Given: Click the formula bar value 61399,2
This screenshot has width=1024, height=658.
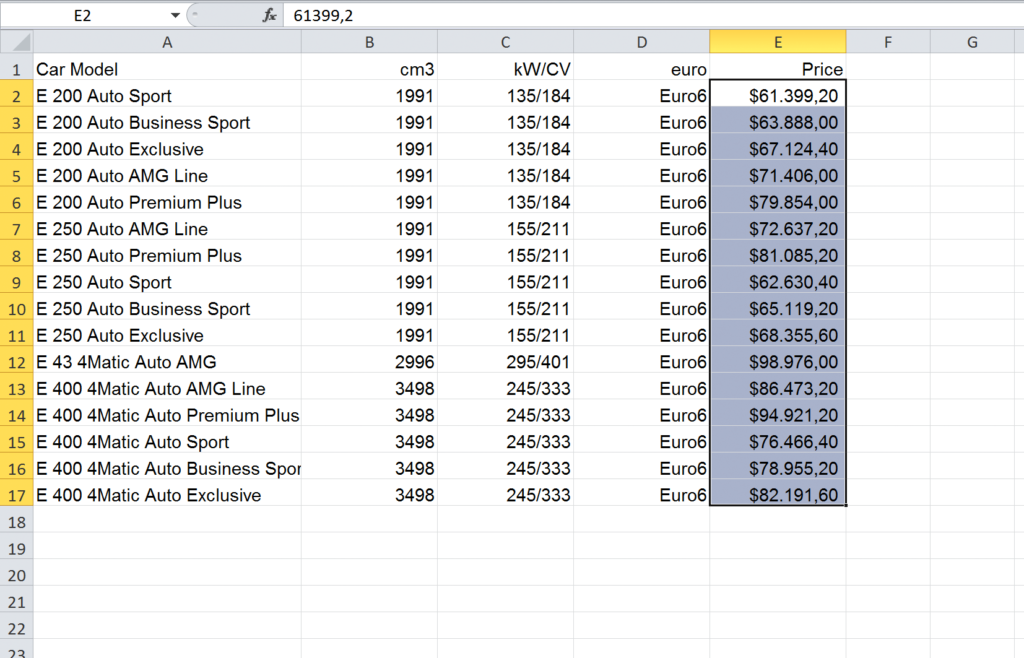Looking at the screenshot, I should 323,15.
